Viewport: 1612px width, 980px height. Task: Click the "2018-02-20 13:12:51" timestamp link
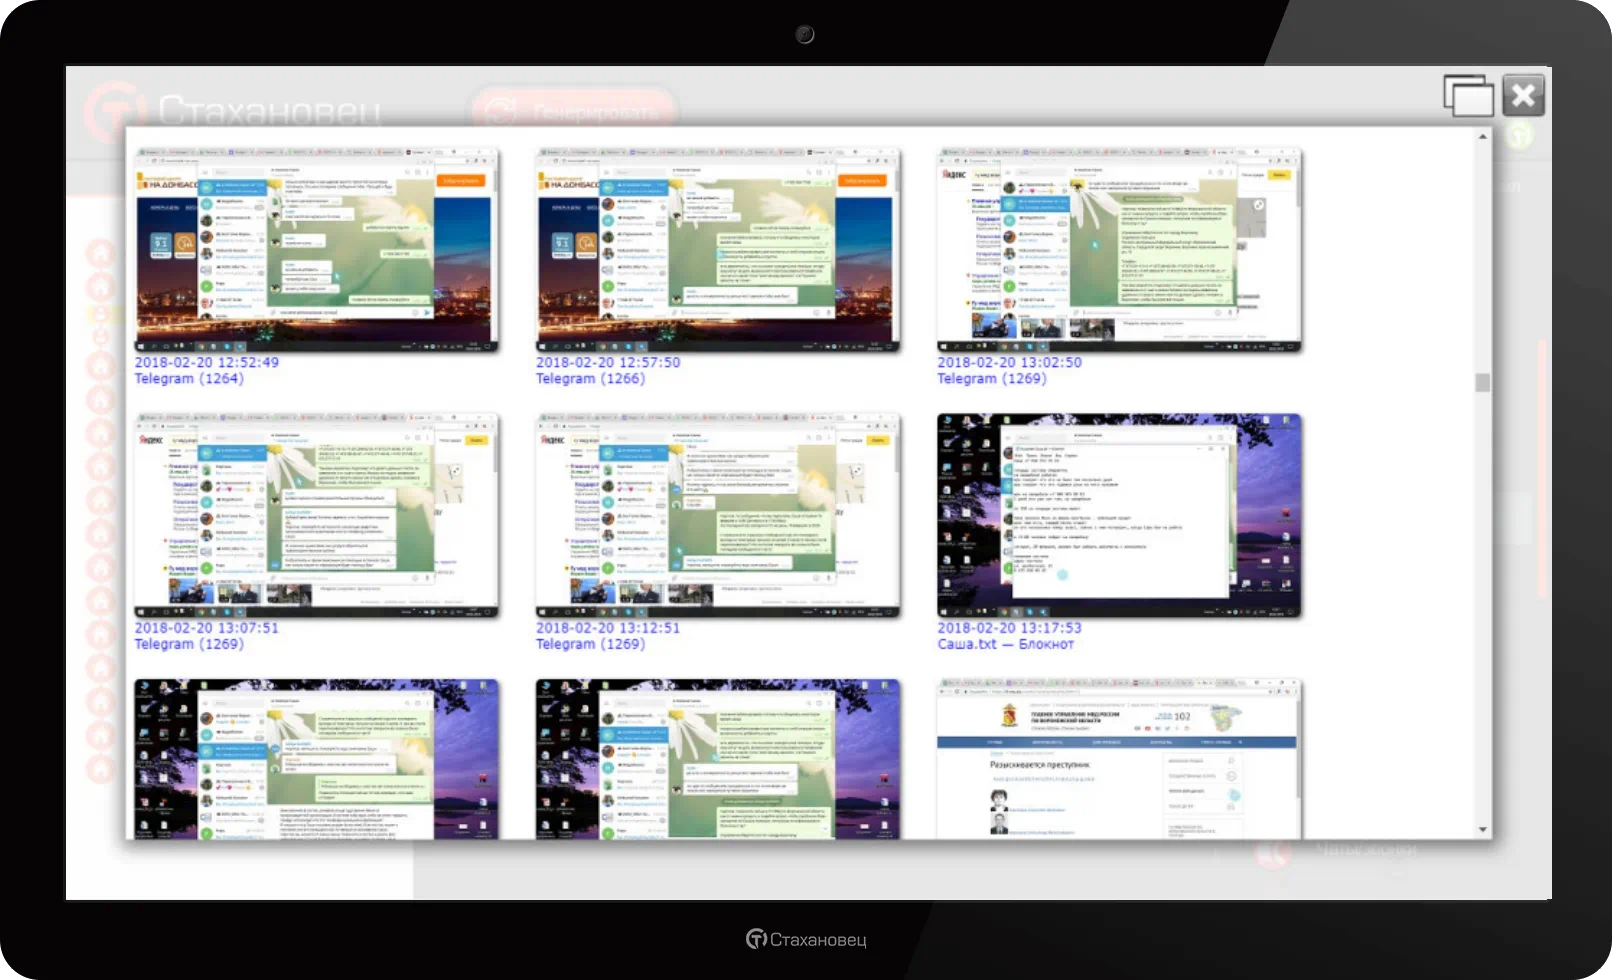(x=608, y=628)
